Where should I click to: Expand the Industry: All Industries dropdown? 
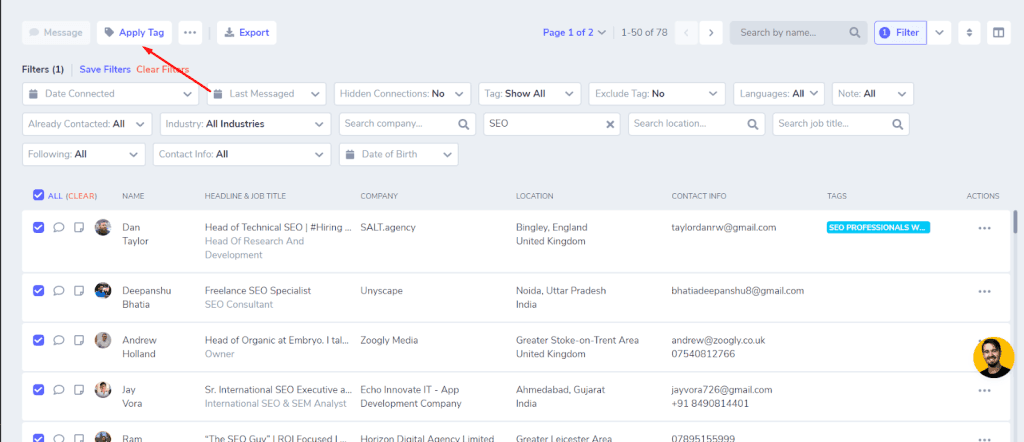pyautogui.click(x=246, y=124)
